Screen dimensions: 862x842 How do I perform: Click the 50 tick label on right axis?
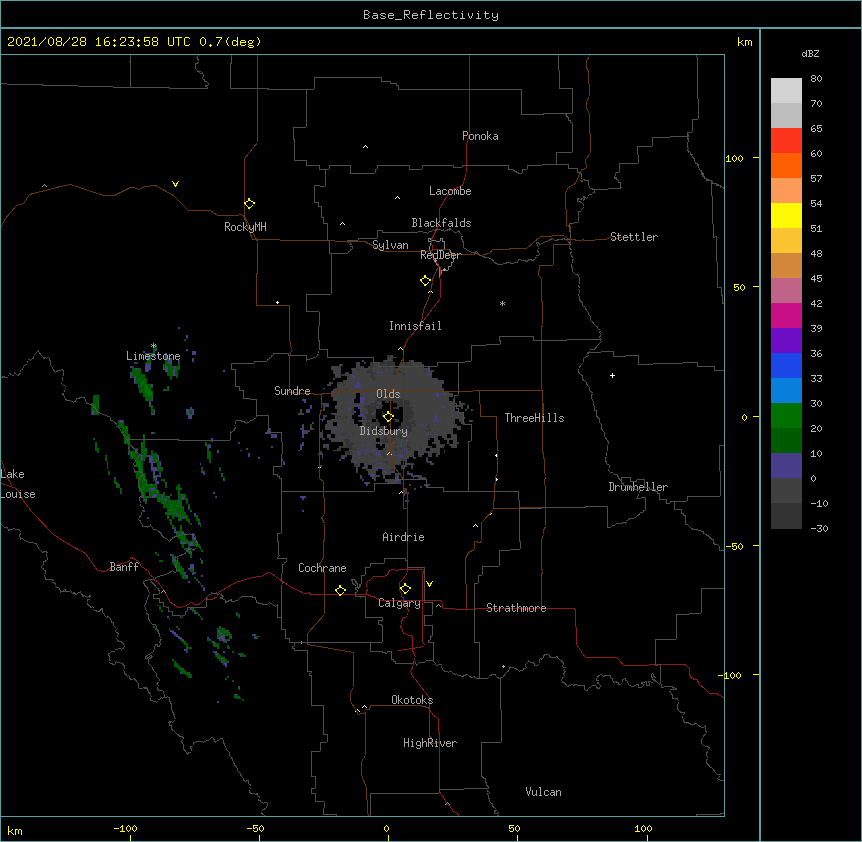[739, 287]
